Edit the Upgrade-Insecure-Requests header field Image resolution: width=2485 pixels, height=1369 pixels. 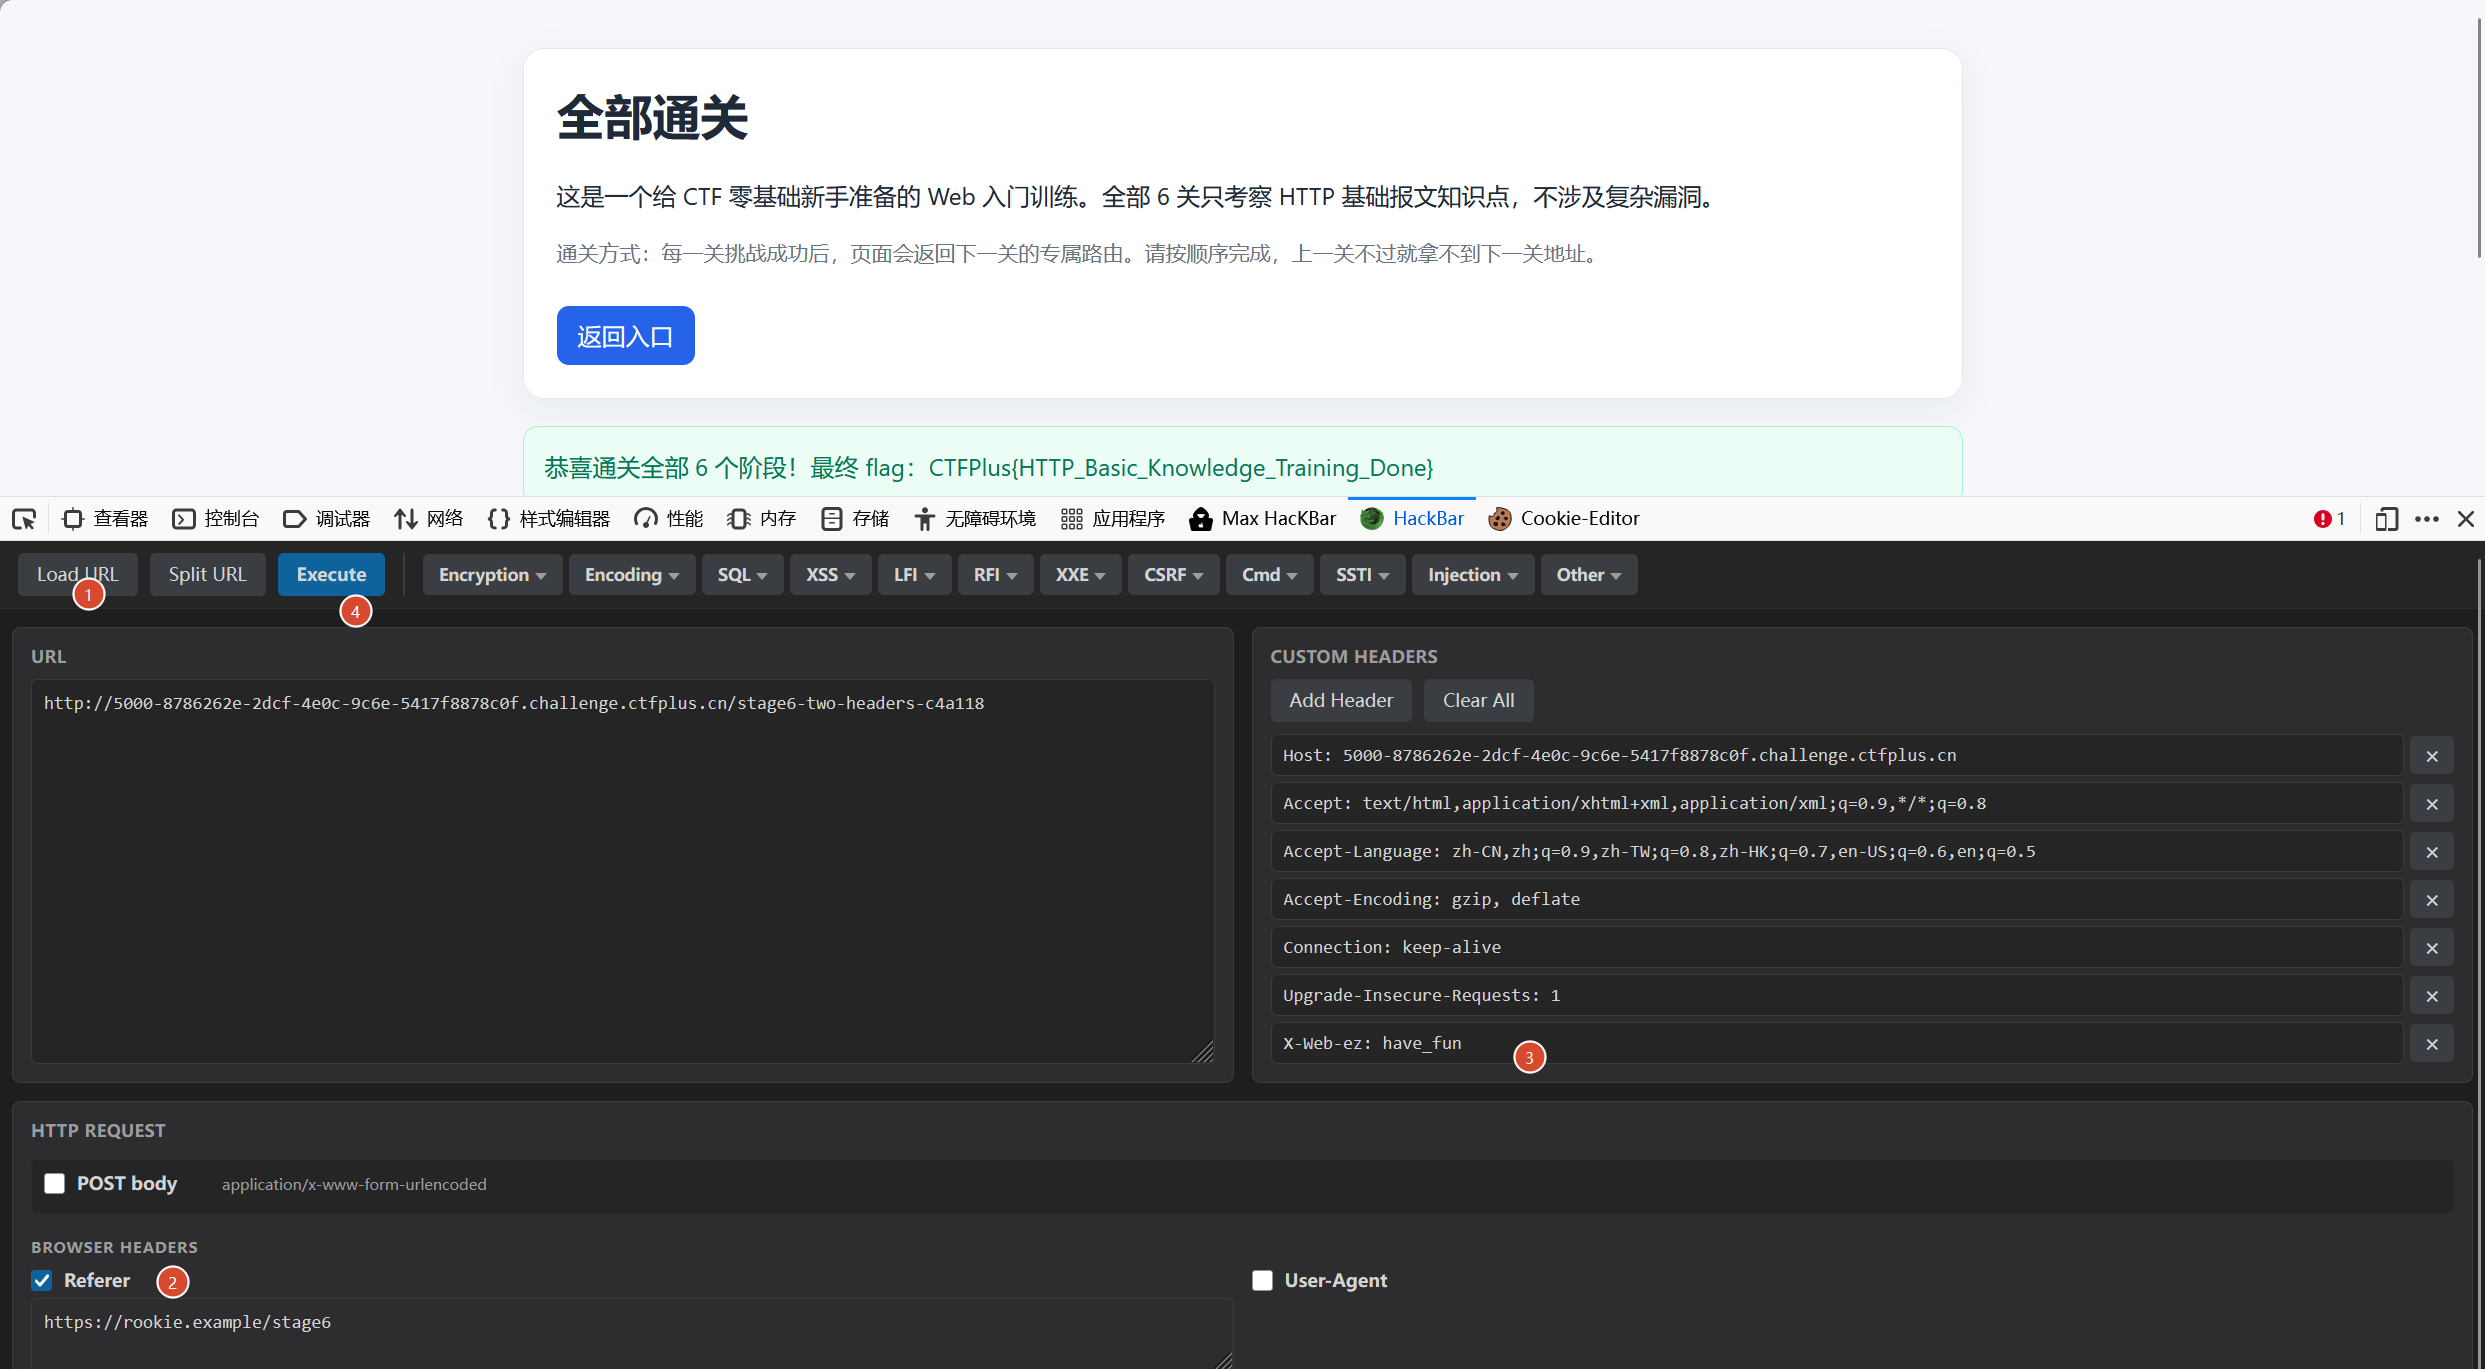pos(1836,995)
